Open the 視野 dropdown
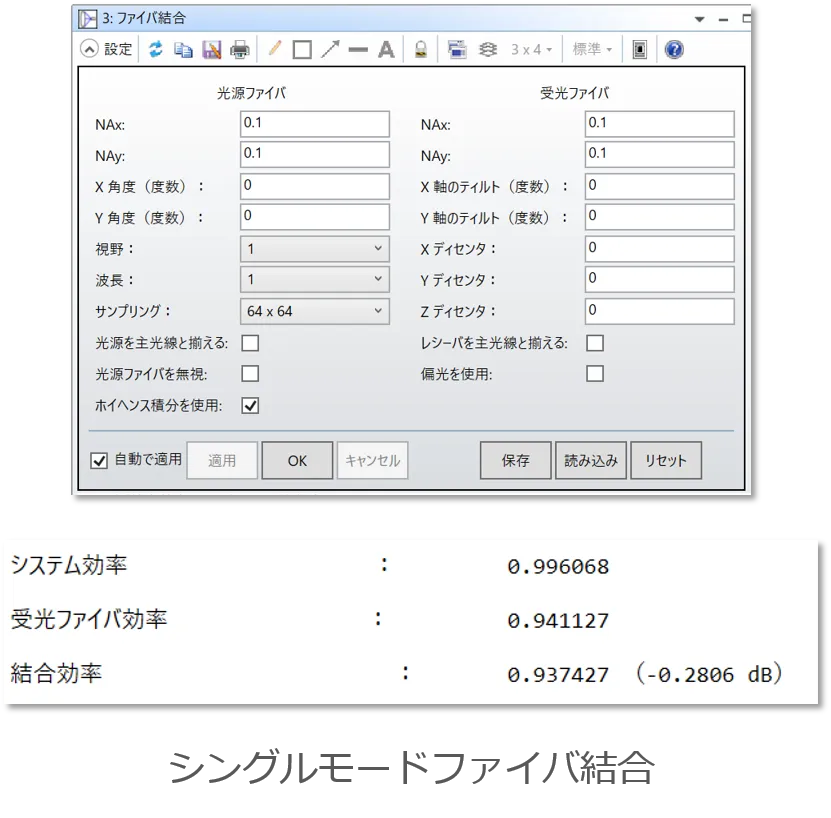This screenshot has width=831, height=818. click(315, 249)
